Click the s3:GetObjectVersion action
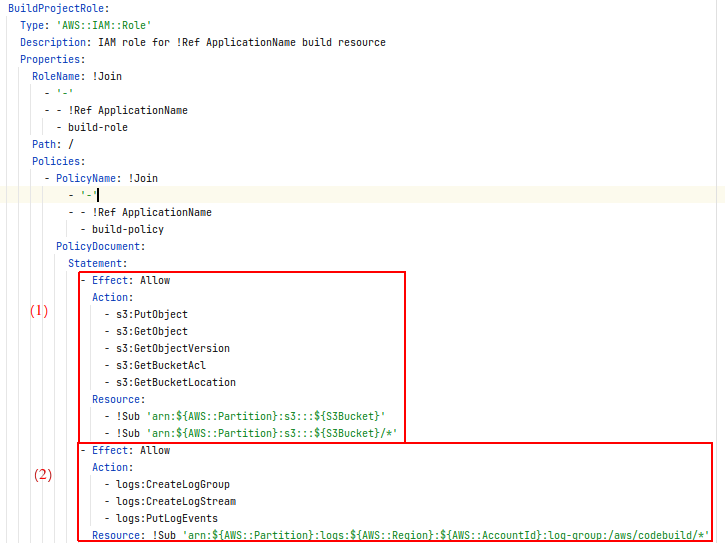The width and height of the screenshot is (725, 543). pos(172,348)
